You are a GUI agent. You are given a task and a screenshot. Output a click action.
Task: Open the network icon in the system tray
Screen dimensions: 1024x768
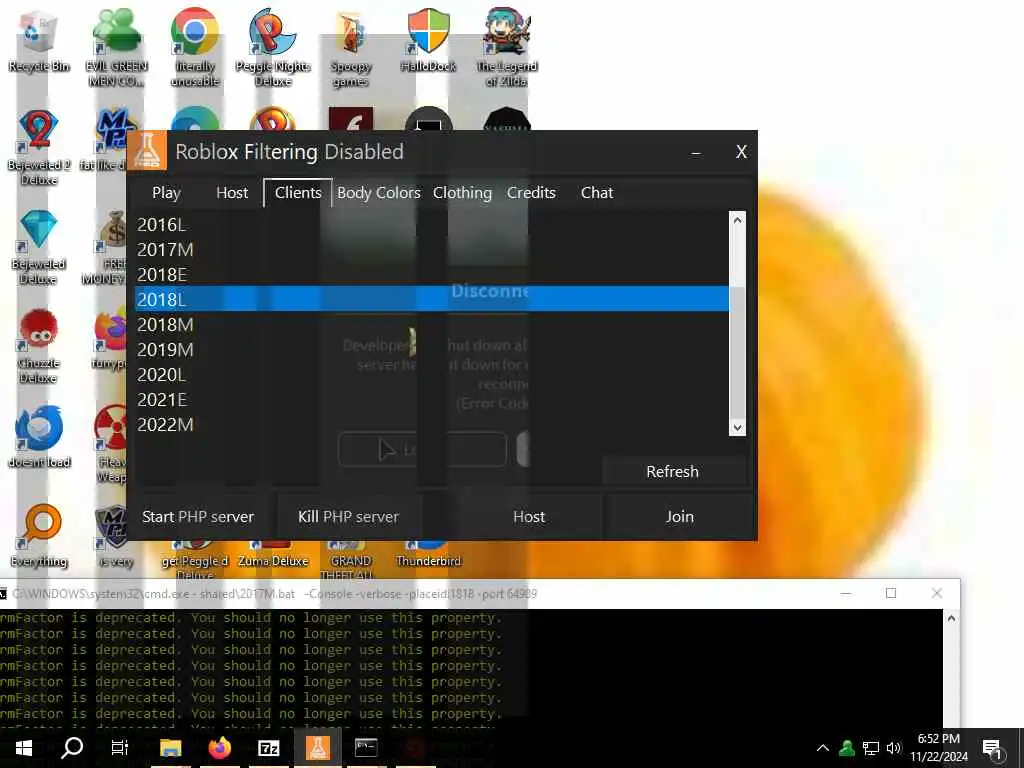tap(871, 748)
